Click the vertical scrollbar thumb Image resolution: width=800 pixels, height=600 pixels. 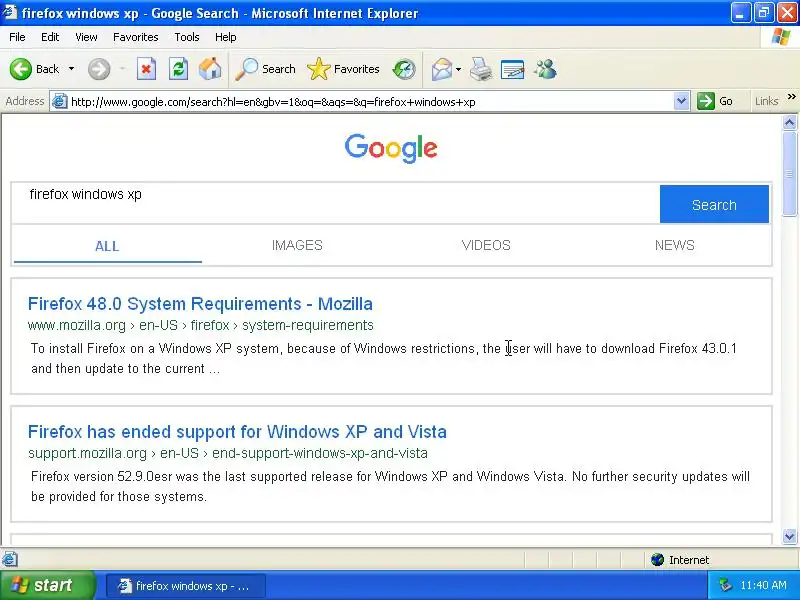point(789,173)
